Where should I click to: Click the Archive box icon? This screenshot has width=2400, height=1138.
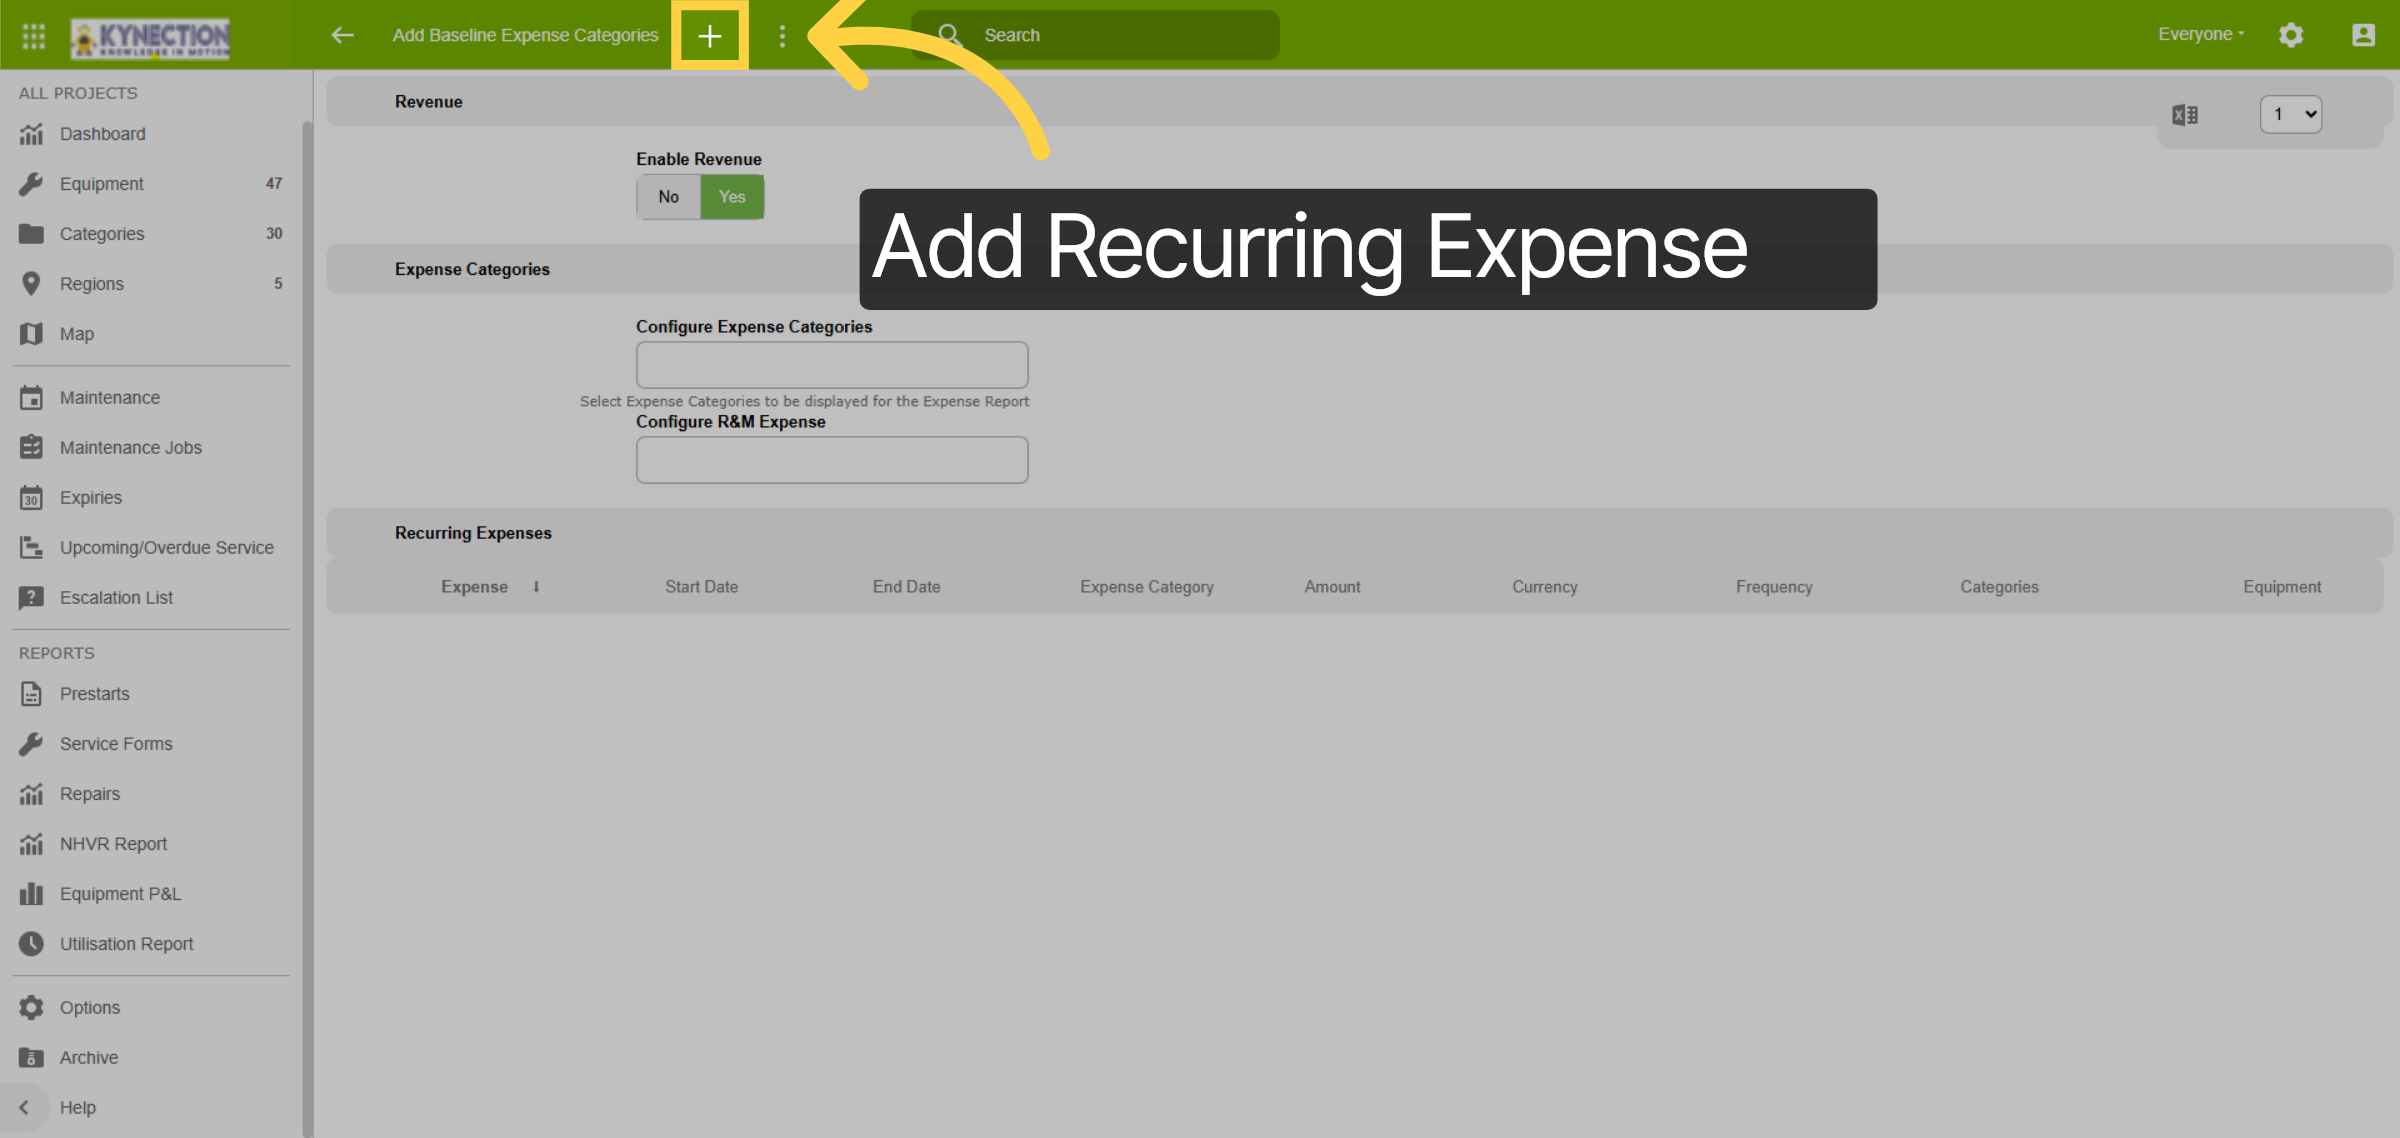(x=31, y=1058)
